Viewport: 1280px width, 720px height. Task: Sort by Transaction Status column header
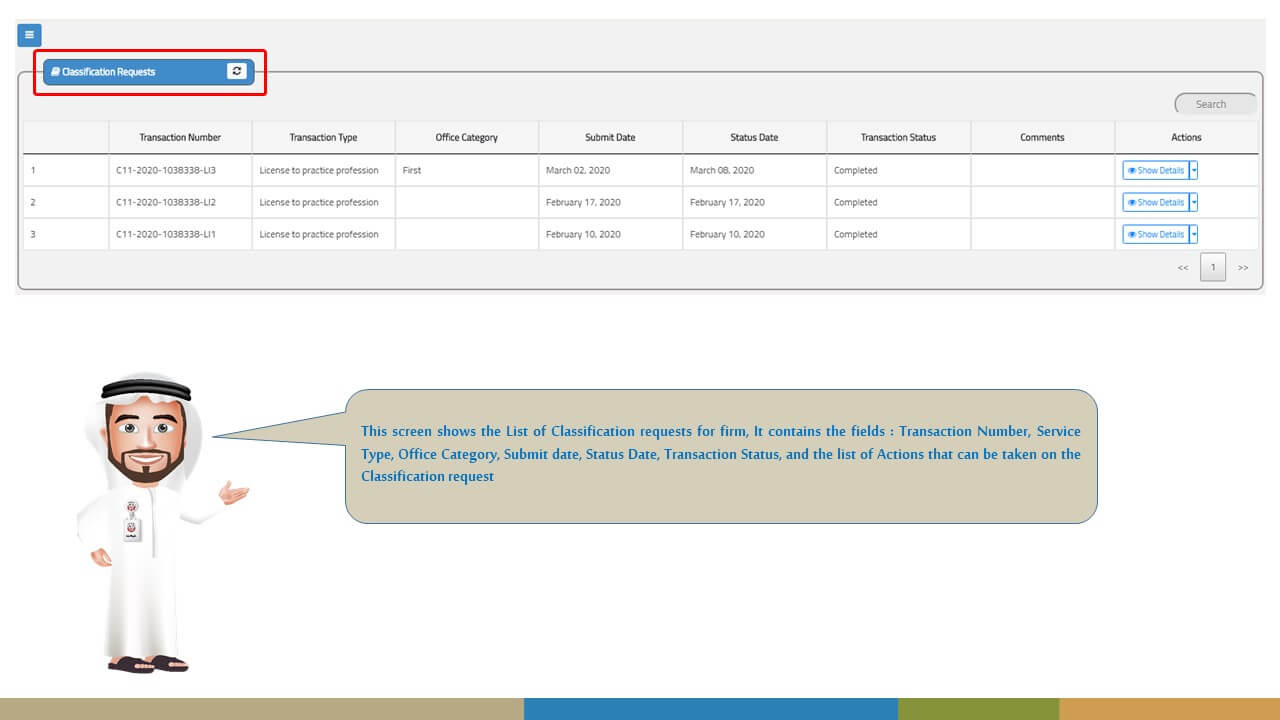pyautogui.click(x=898, y=138)
